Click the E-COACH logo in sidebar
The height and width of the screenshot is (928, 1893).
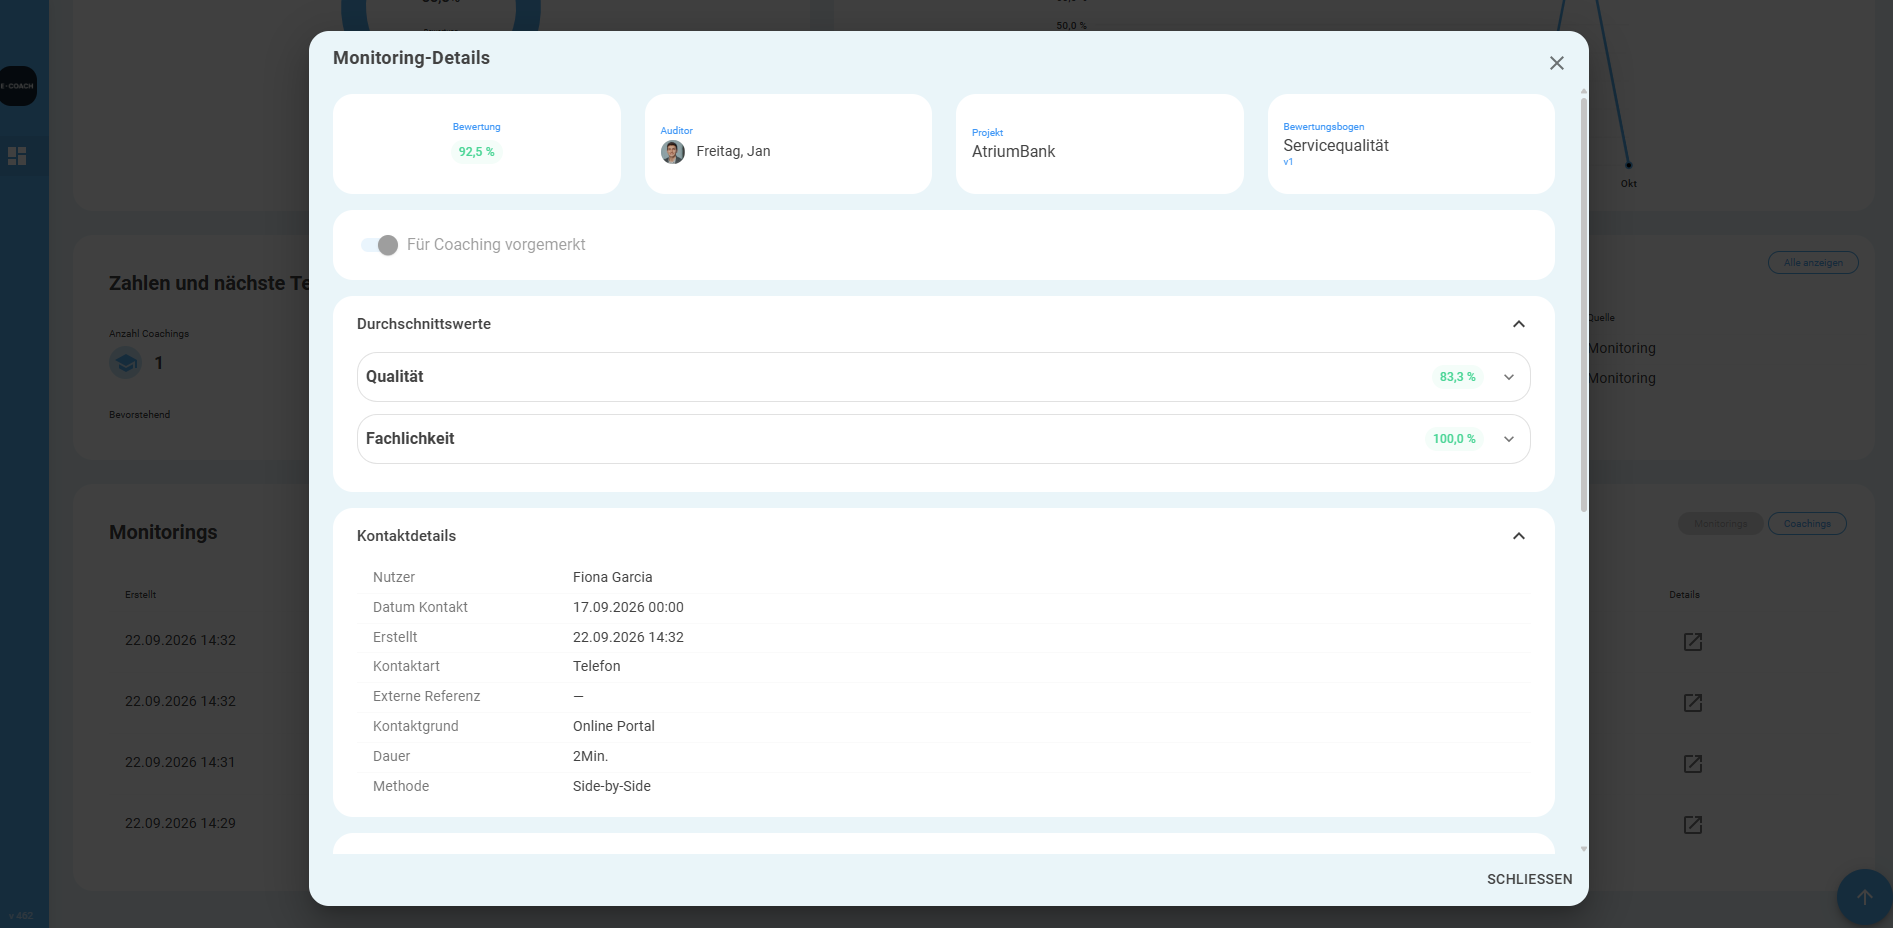(x=17, y=86)
